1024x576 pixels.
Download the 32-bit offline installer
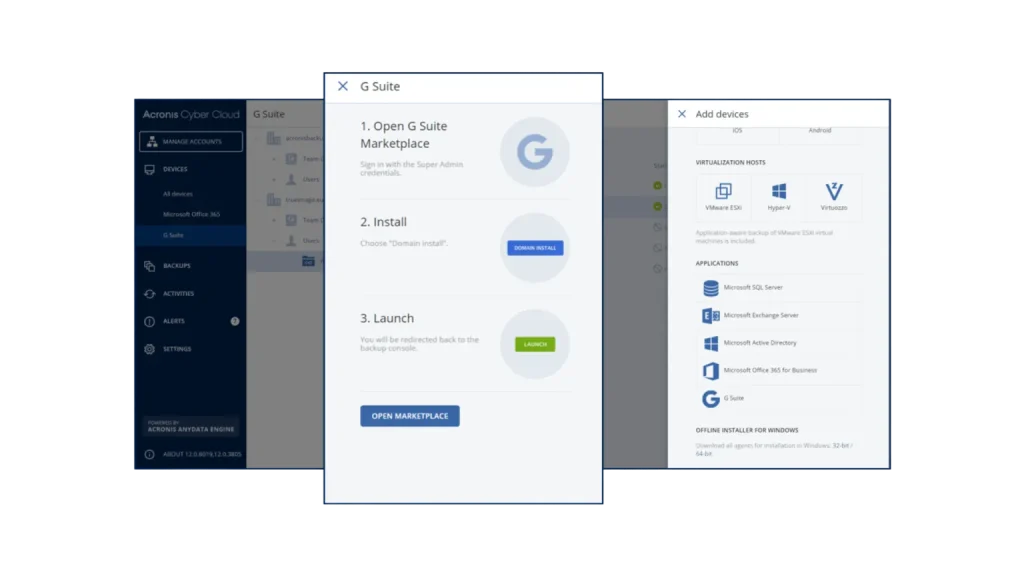pos(840,445)
